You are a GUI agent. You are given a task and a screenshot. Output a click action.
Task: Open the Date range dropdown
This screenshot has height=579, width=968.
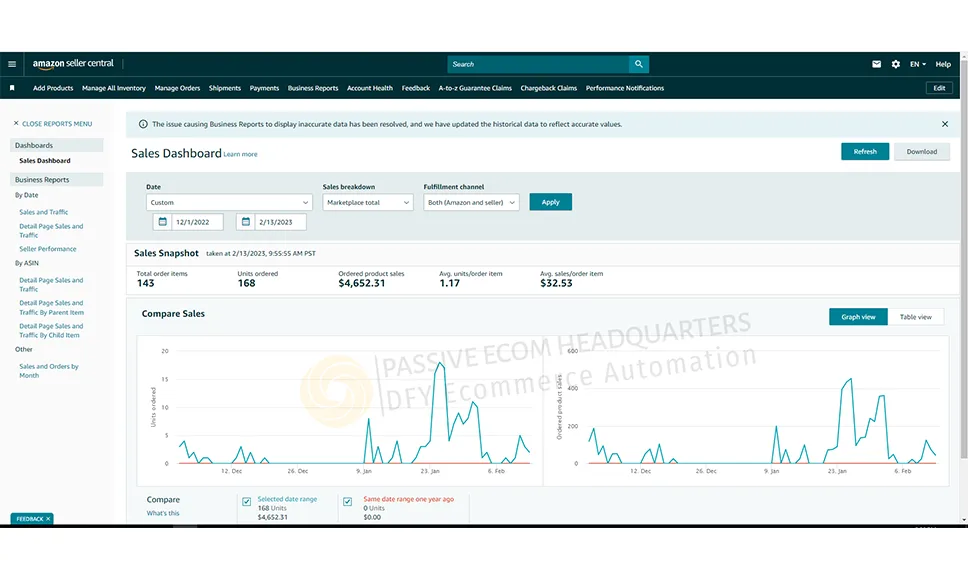click(229, 202)
